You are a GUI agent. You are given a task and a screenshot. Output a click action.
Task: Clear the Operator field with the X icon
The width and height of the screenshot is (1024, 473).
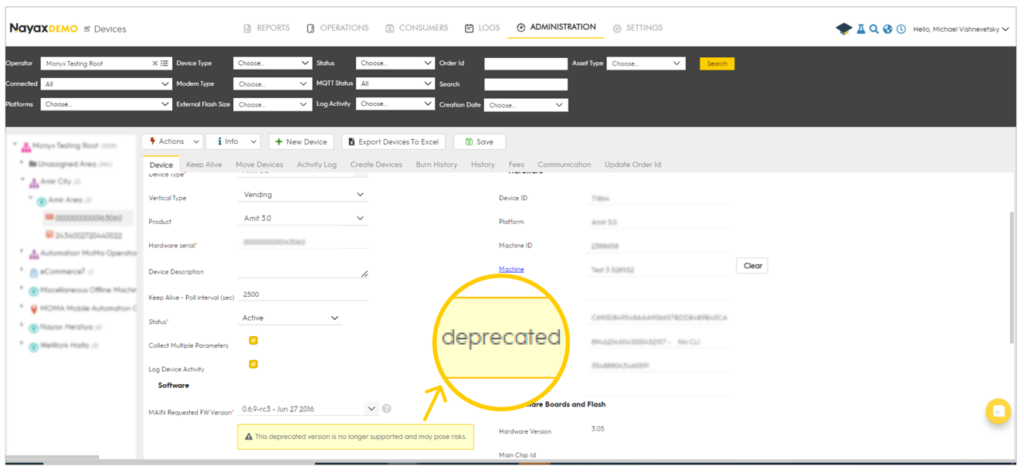coord(155,63)
